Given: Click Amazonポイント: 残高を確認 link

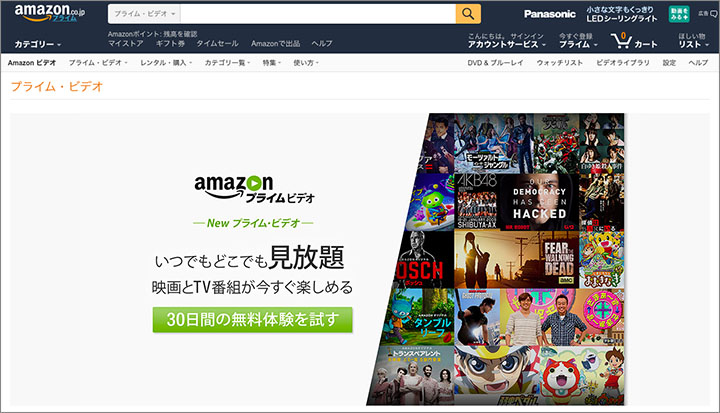Looking at the screenshot, I should 152,34.
